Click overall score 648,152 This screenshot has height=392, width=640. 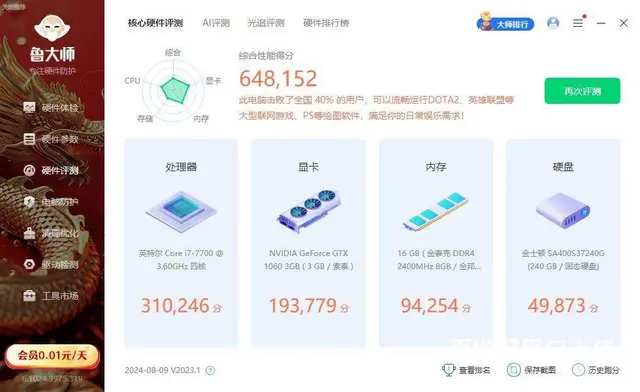tap(278, 78)
